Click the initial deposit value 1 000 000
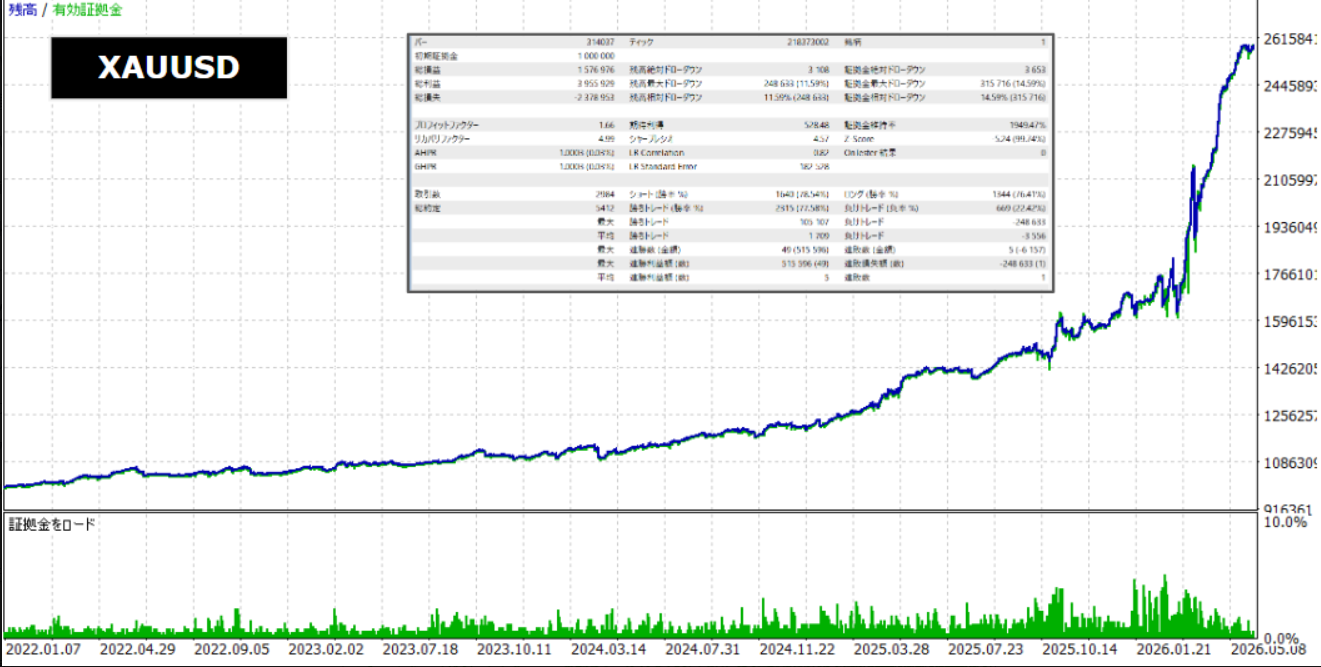Viewport: 1321px width, 667px height. pos(596,55)
